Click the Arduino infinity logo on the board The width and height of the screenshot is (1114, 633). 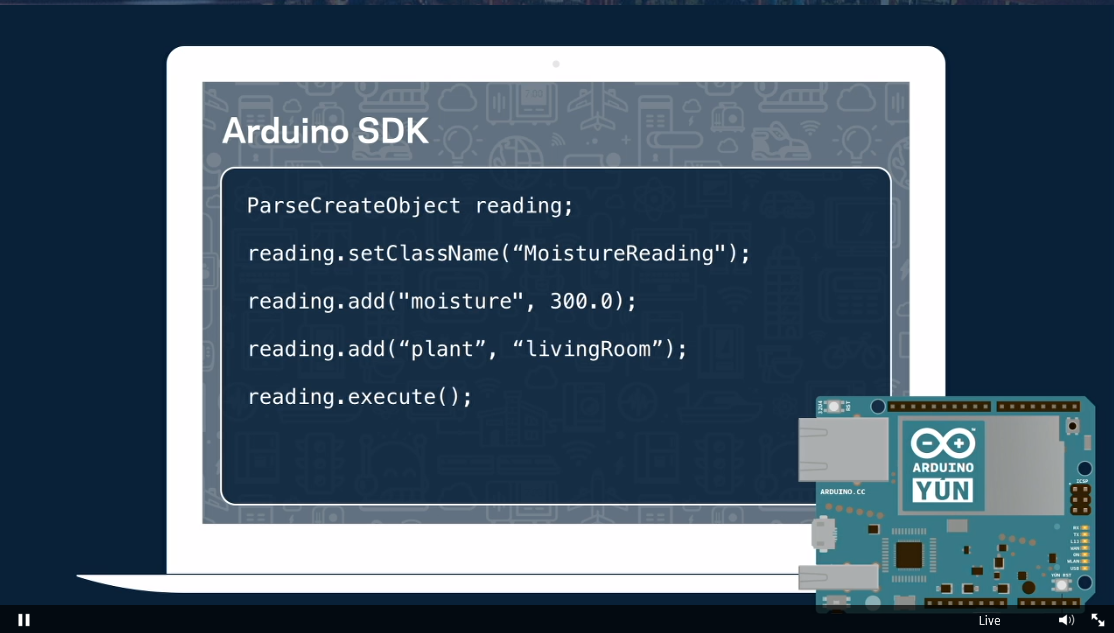(x=943, y=443)
